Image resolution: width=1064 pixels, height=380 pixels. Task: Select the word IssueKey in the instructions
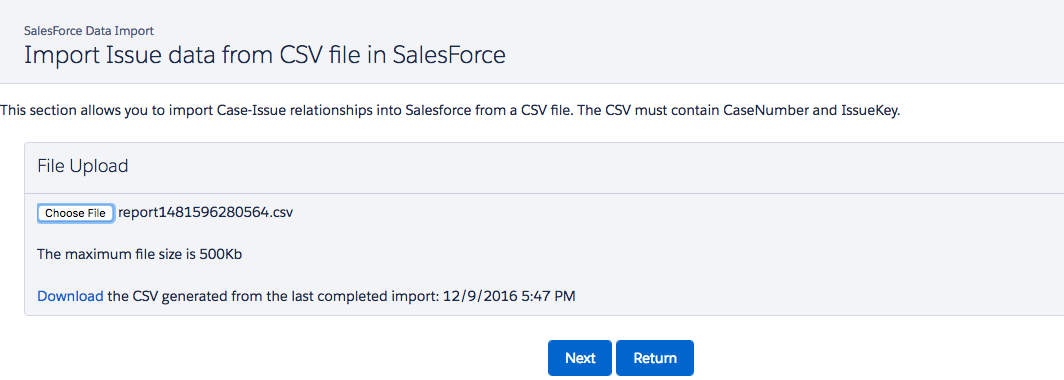click(875, 111)
